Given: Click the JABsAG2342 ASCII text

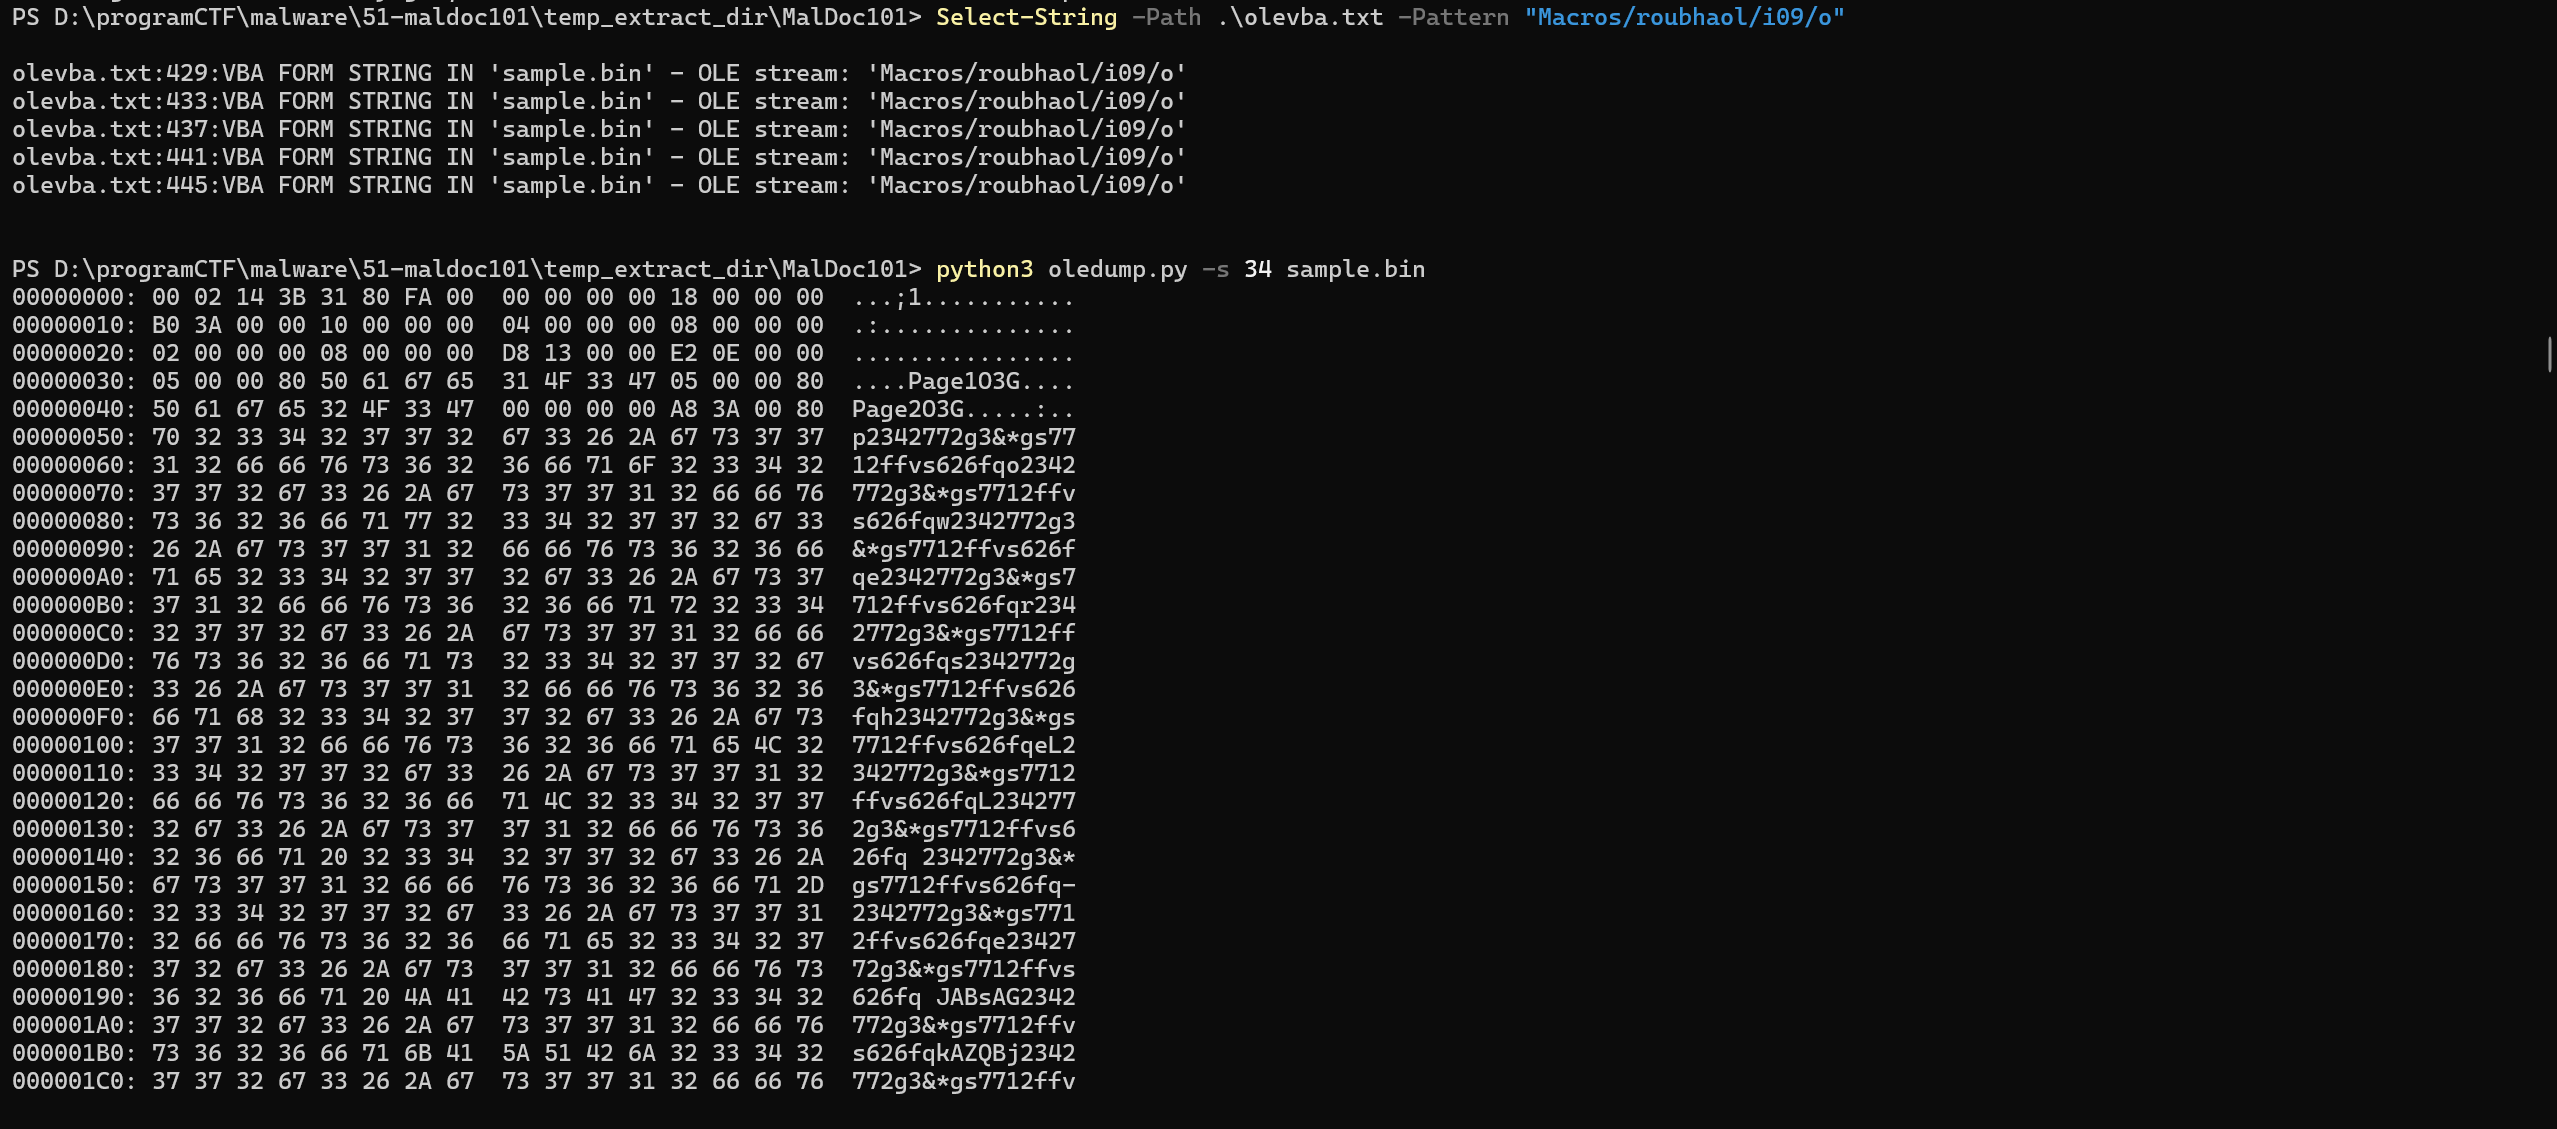Looking at the screenshot, I should [1006, 997].
